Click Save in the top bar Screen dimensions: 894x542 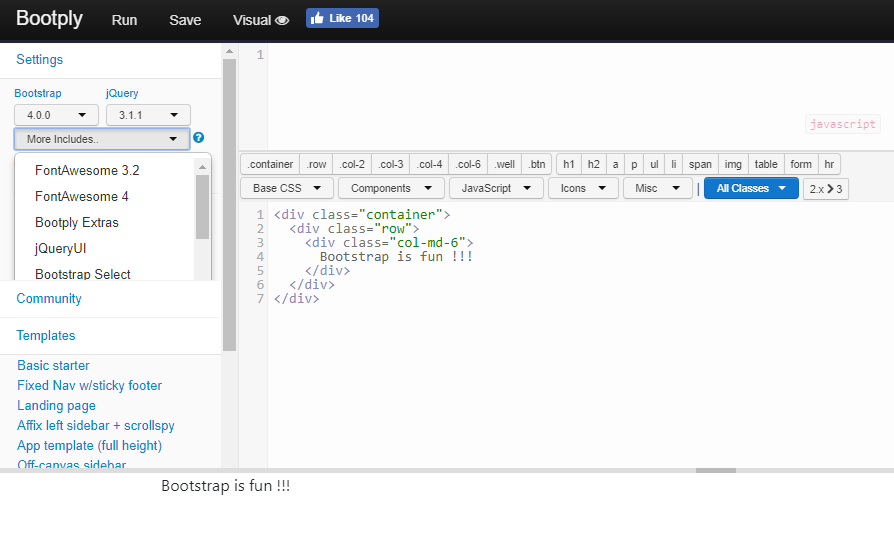pyautogui.click(x=185, y=20)
